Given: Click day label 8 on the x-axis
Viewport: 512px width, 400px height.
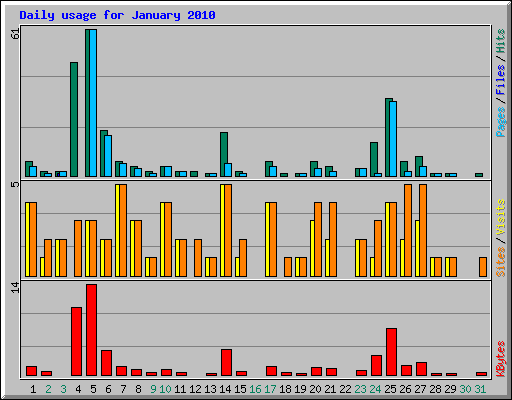Looking at the screenshot, I should point(138,389).
